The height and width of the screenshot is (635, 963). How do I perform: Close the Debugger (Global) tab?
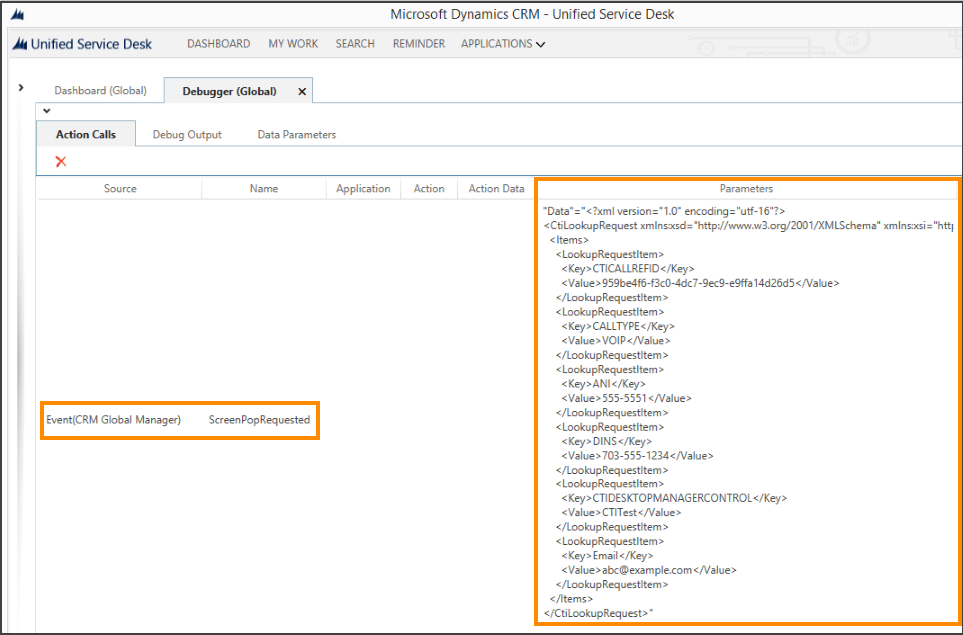coord(302,91)
